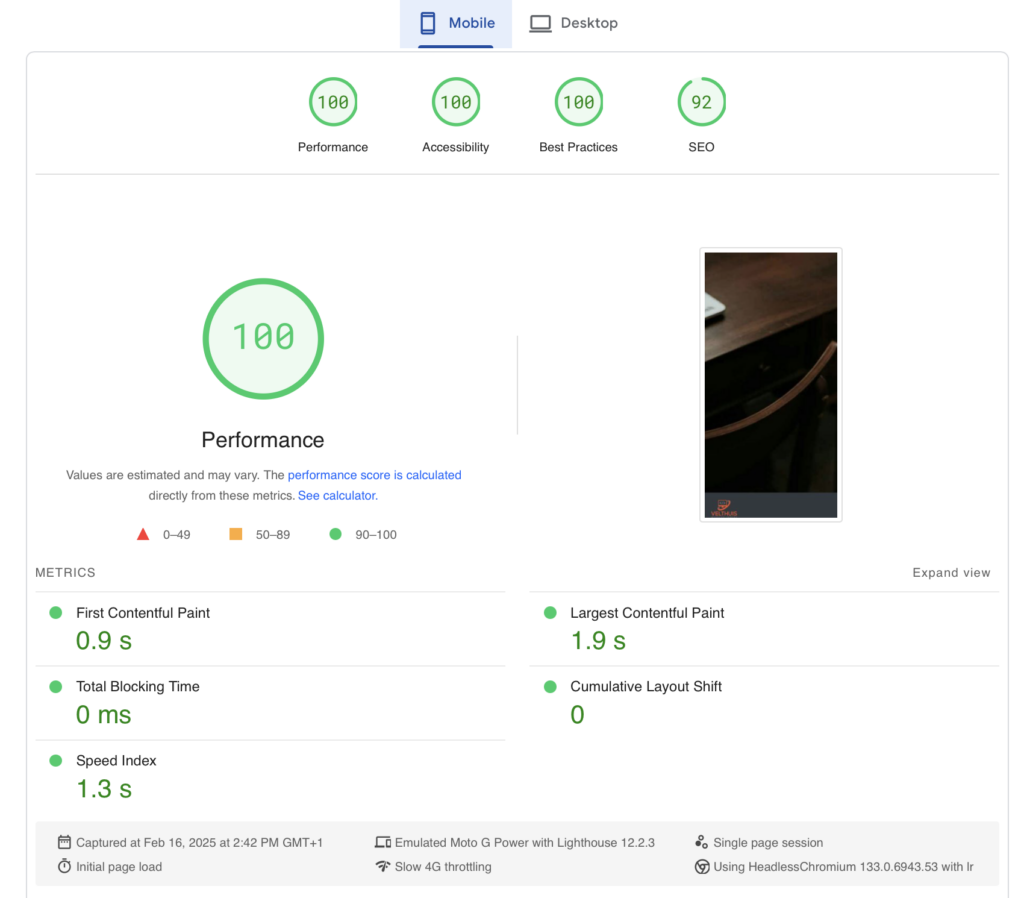
Task: Click the Performance label under the top gauge
Action: 333,147
